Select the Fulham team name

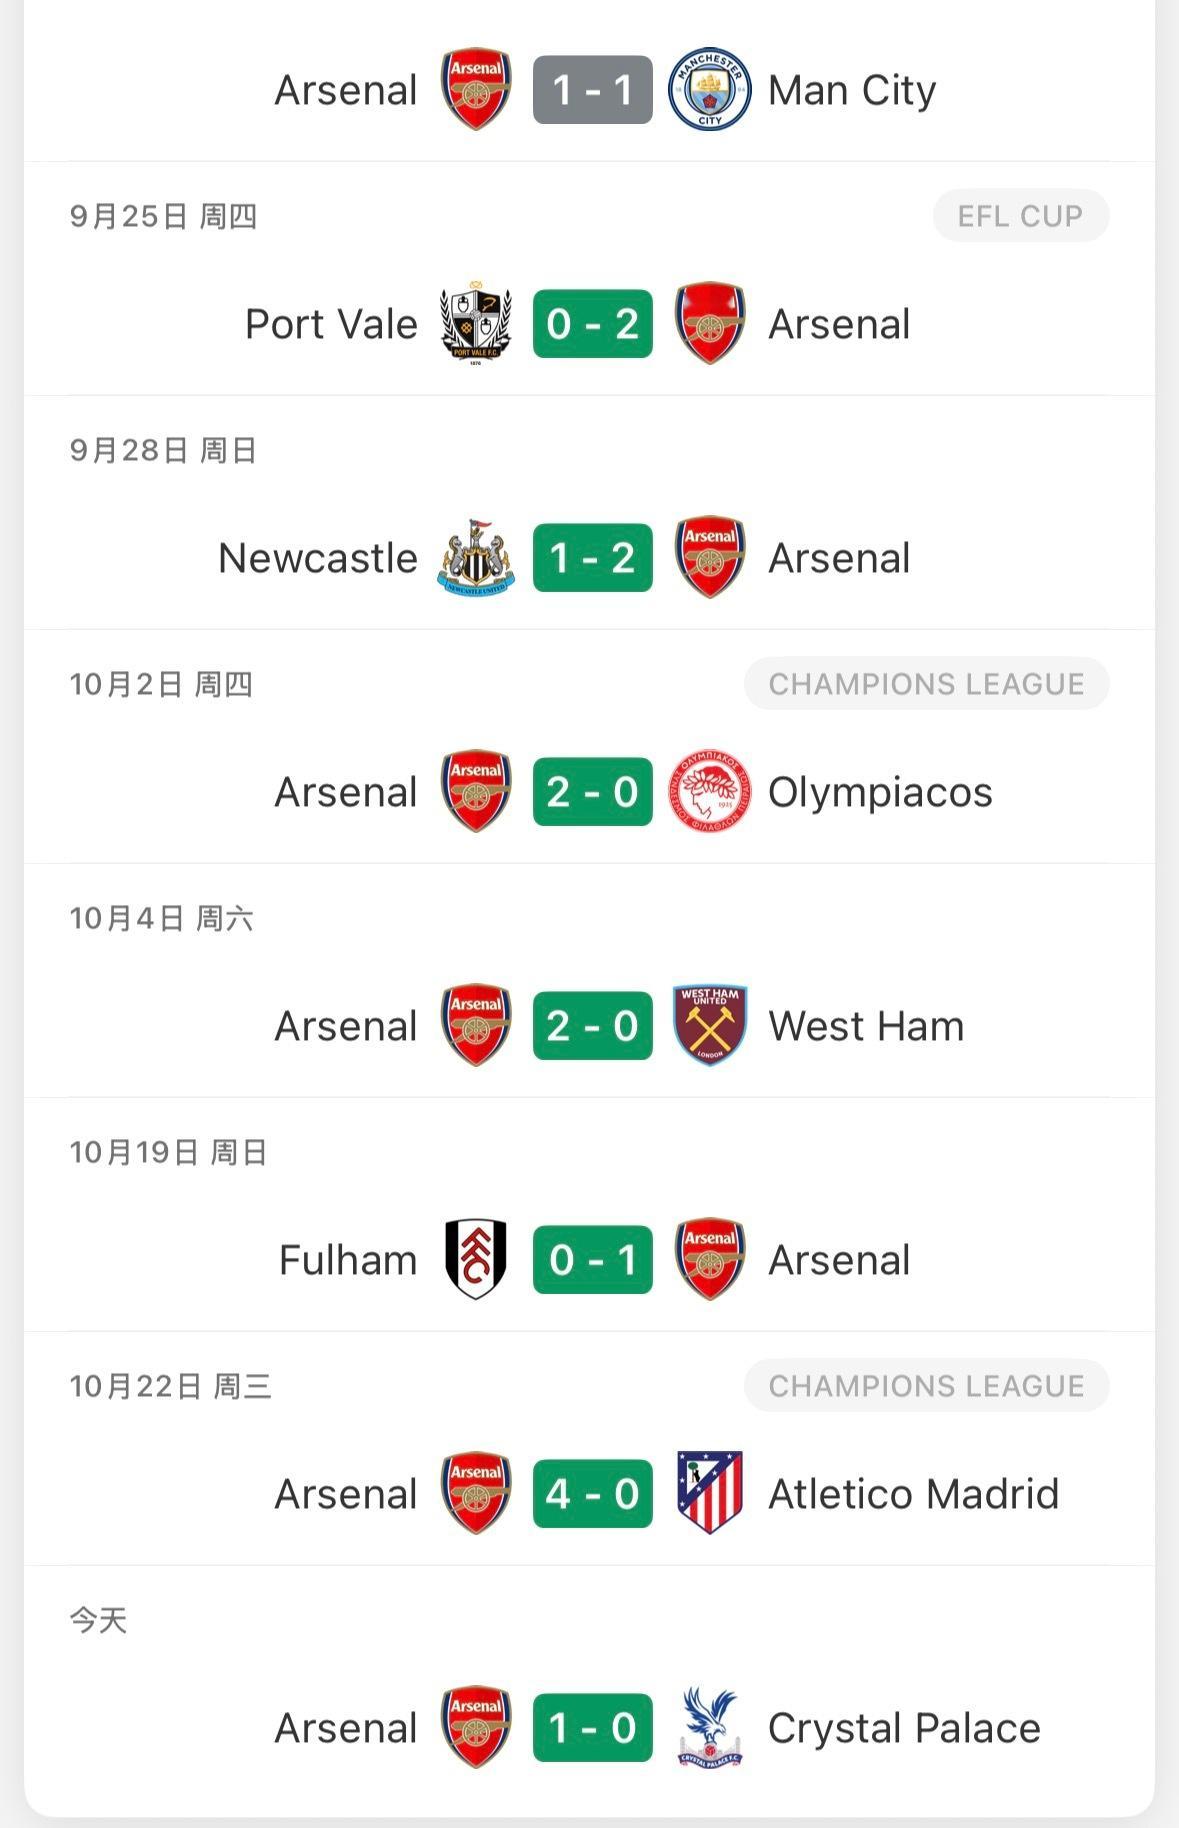tap(348, 1260)
